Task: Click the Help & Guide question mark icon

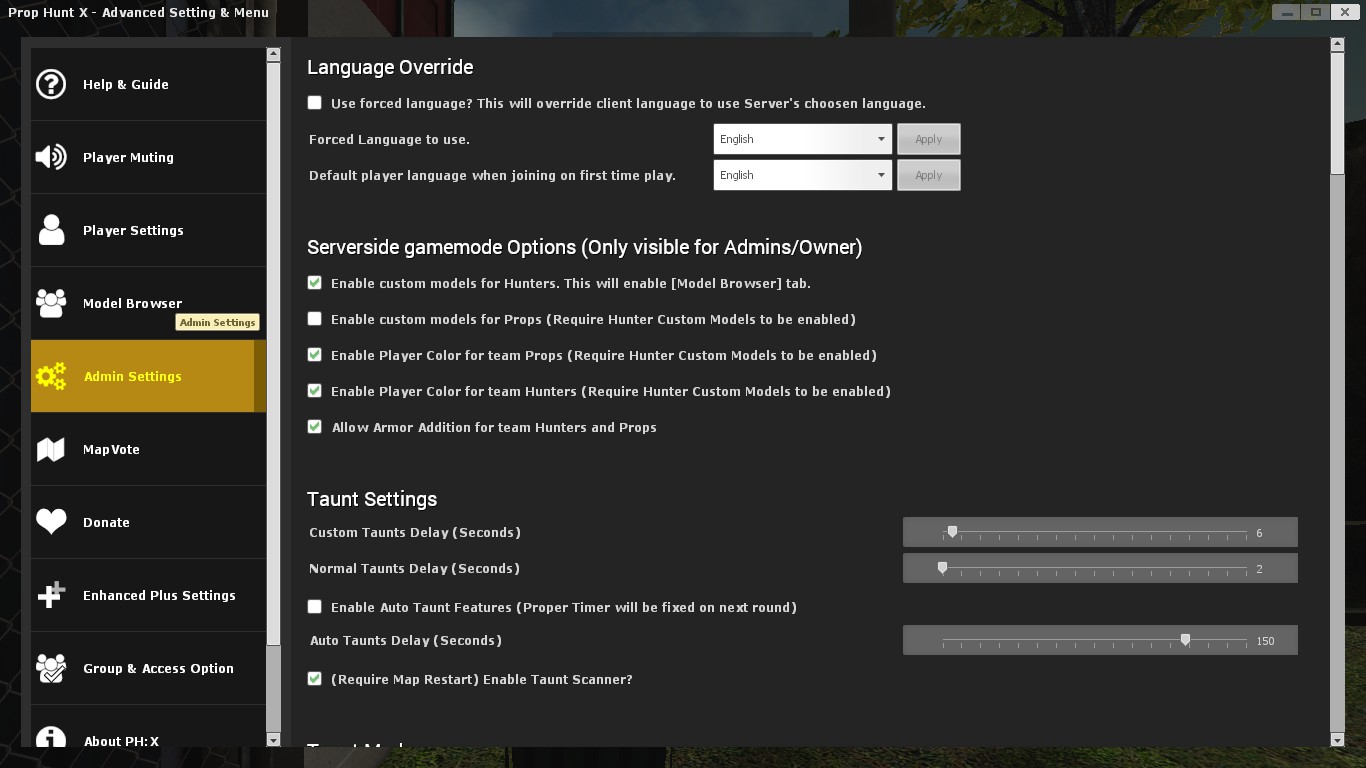Action: click(51, 84)
